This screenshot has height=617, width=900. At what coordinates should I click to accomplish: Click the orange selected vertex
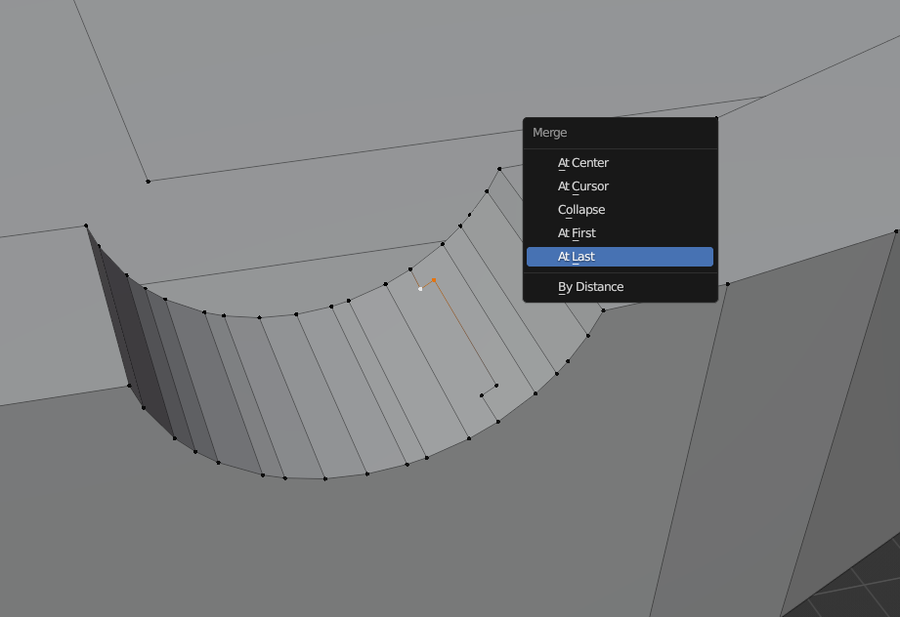click(x=433, y=280)
